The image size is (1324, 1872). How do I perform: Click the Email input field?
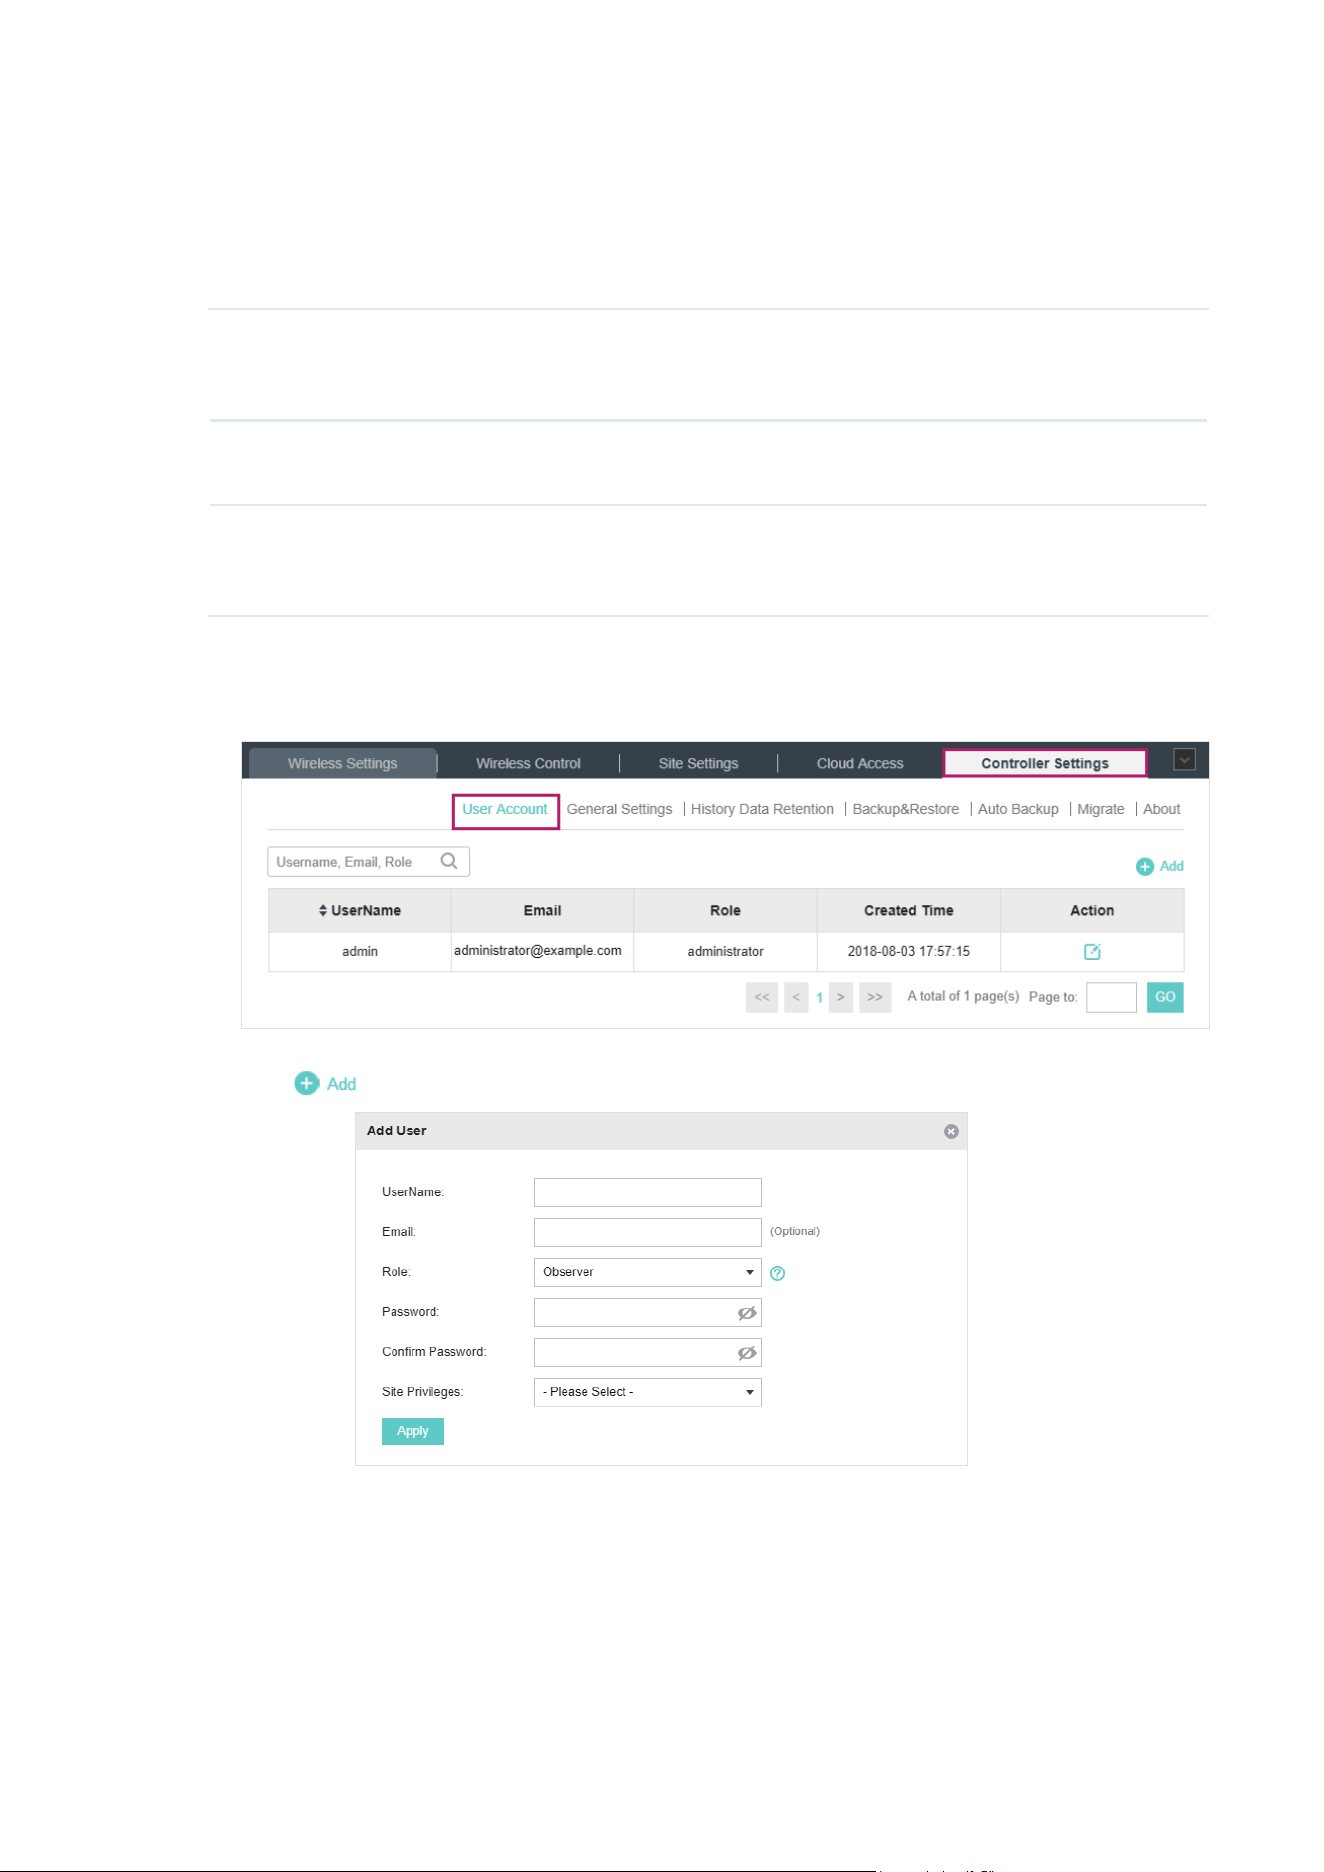click(x=648, y=1232)
